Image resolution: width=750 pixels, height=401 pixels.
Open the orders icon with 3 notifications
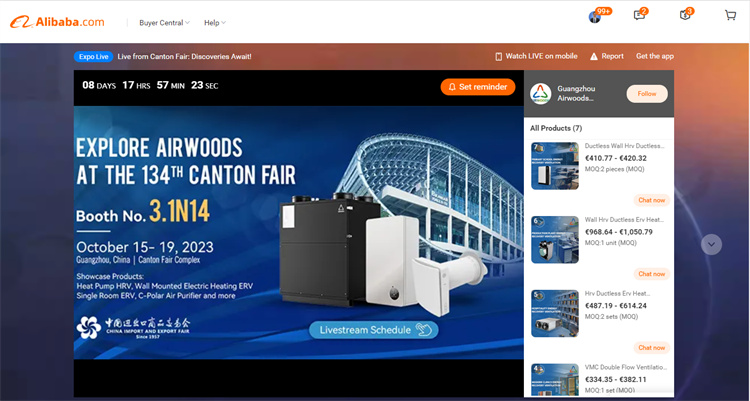click(x=685, y=16)
